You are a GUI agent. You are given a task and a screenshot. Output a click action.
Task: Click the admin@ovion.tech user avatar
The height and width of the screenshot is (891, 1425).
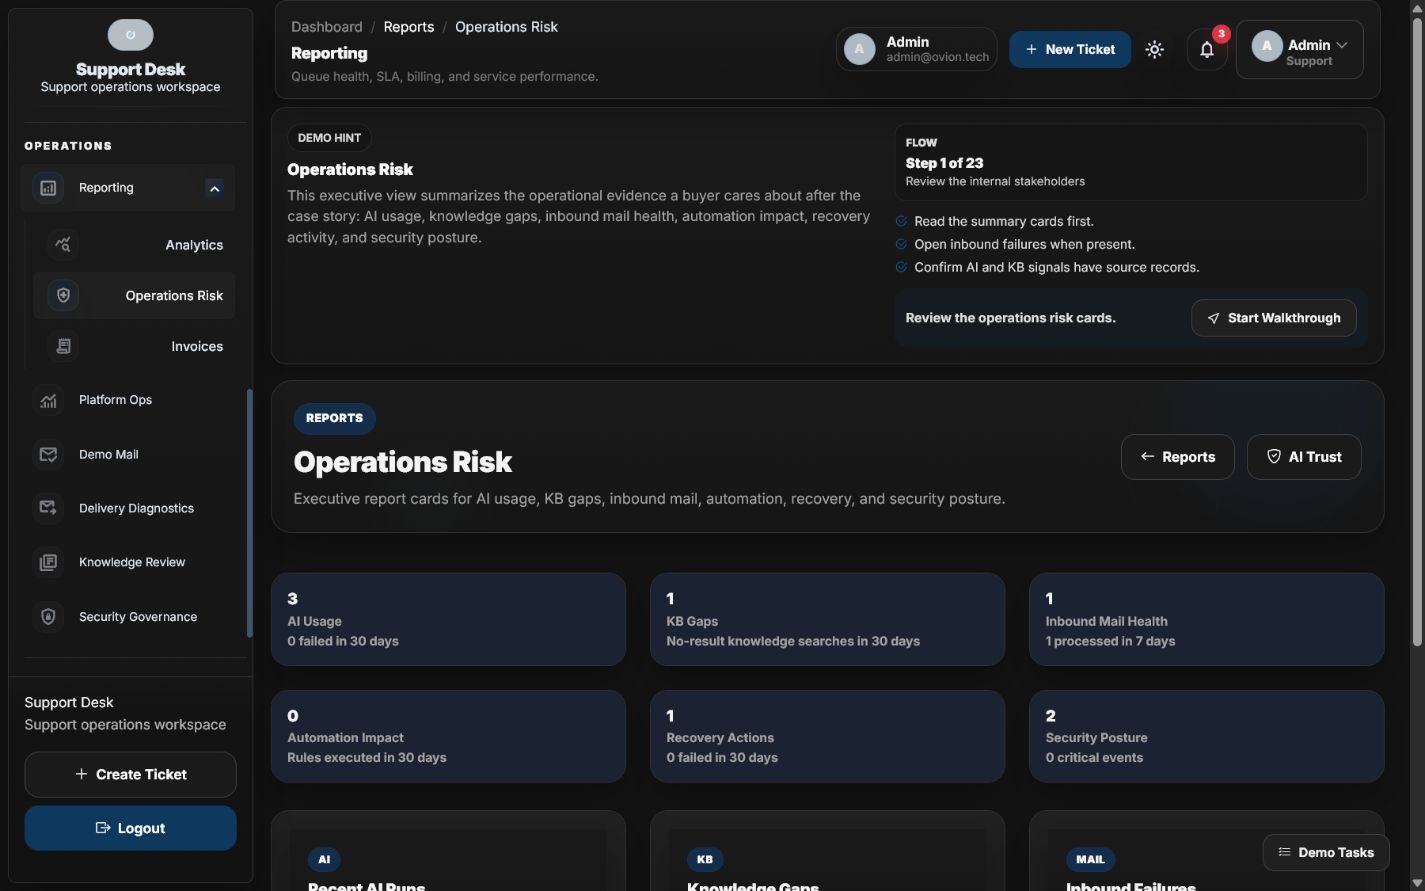coord(859,49)
